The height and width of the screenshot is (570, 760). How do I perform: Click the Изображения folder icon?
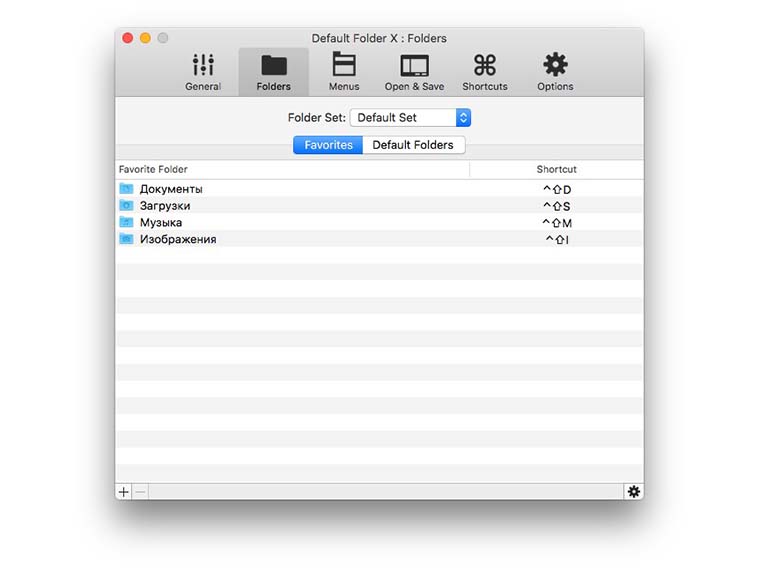(x=126, y=238)
